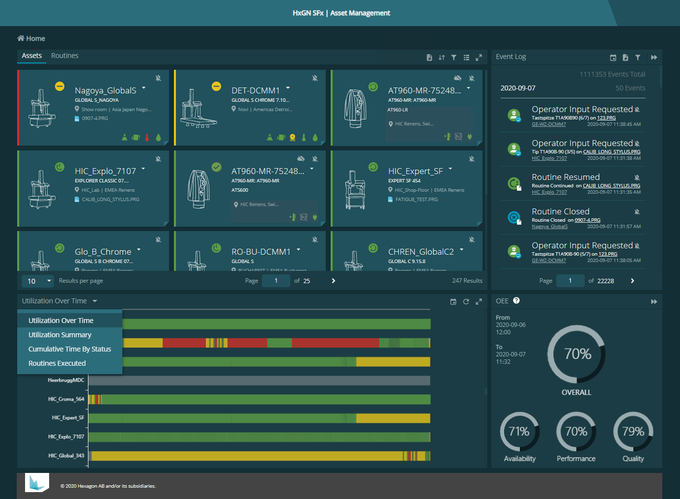The width and height of the screenshot is (680, 499).
Task: Expand Assets panel to fullscreen
Action: coord(478,57)
